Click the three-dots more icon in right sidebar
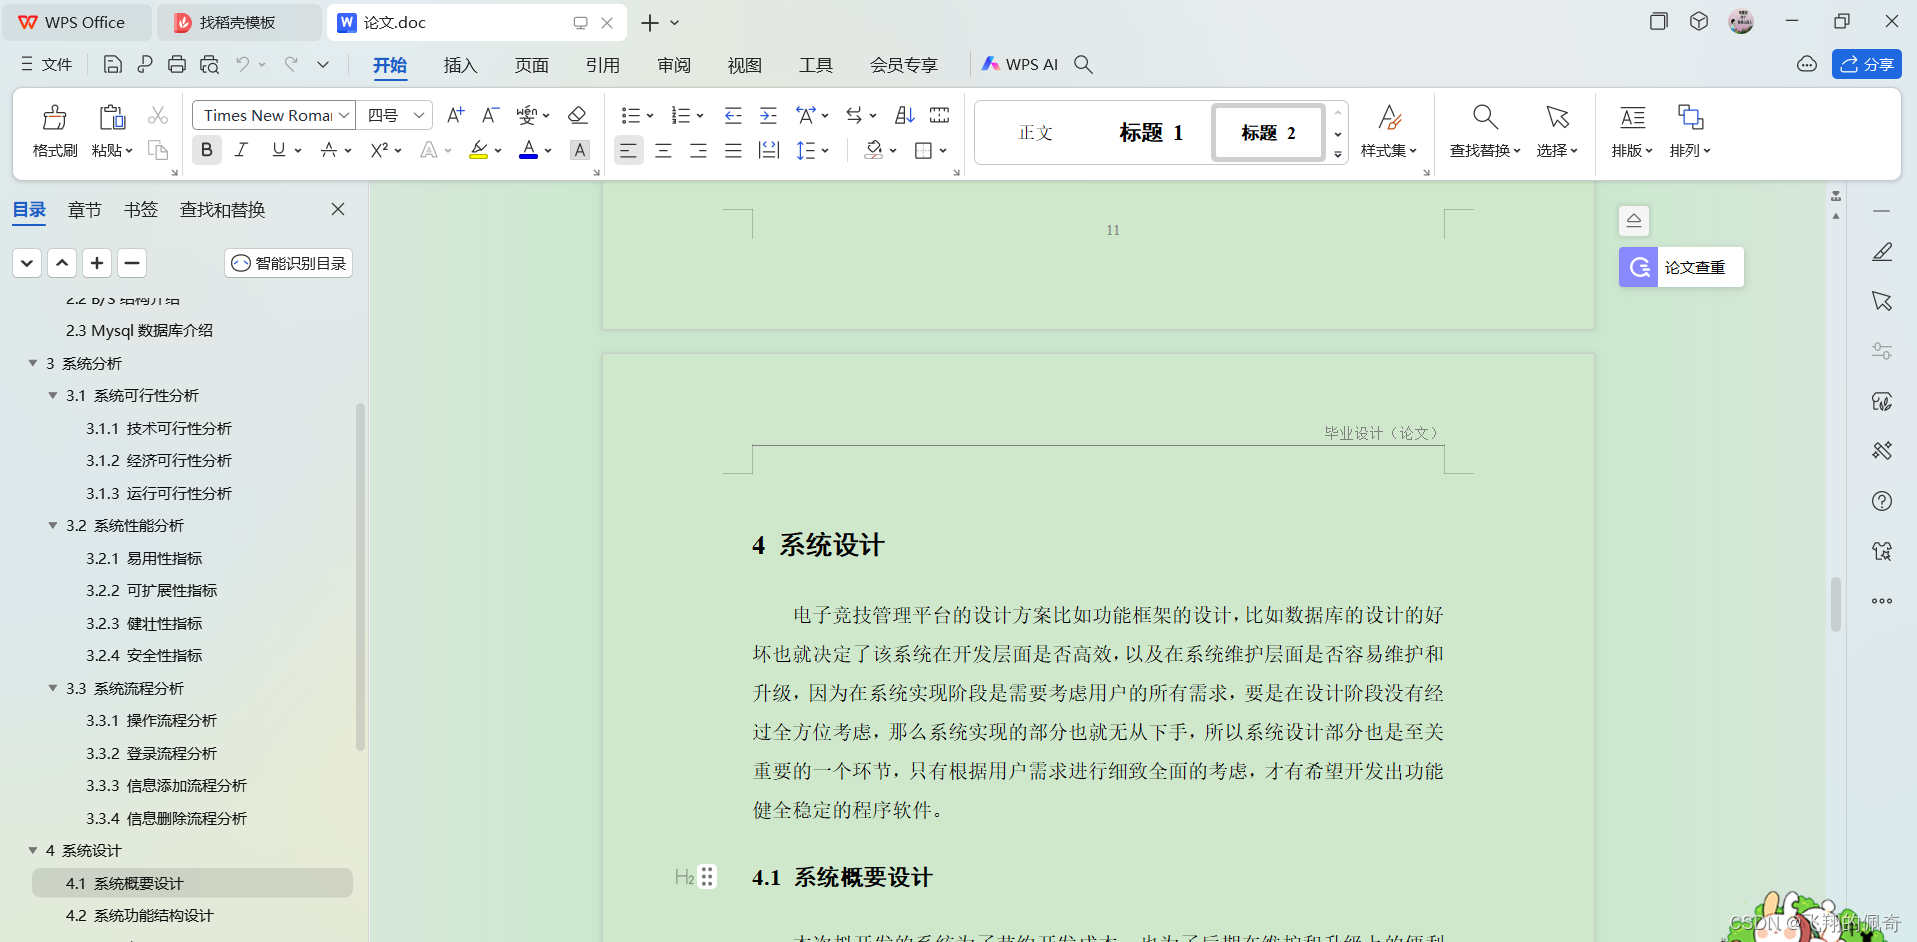 [1882, 601]
